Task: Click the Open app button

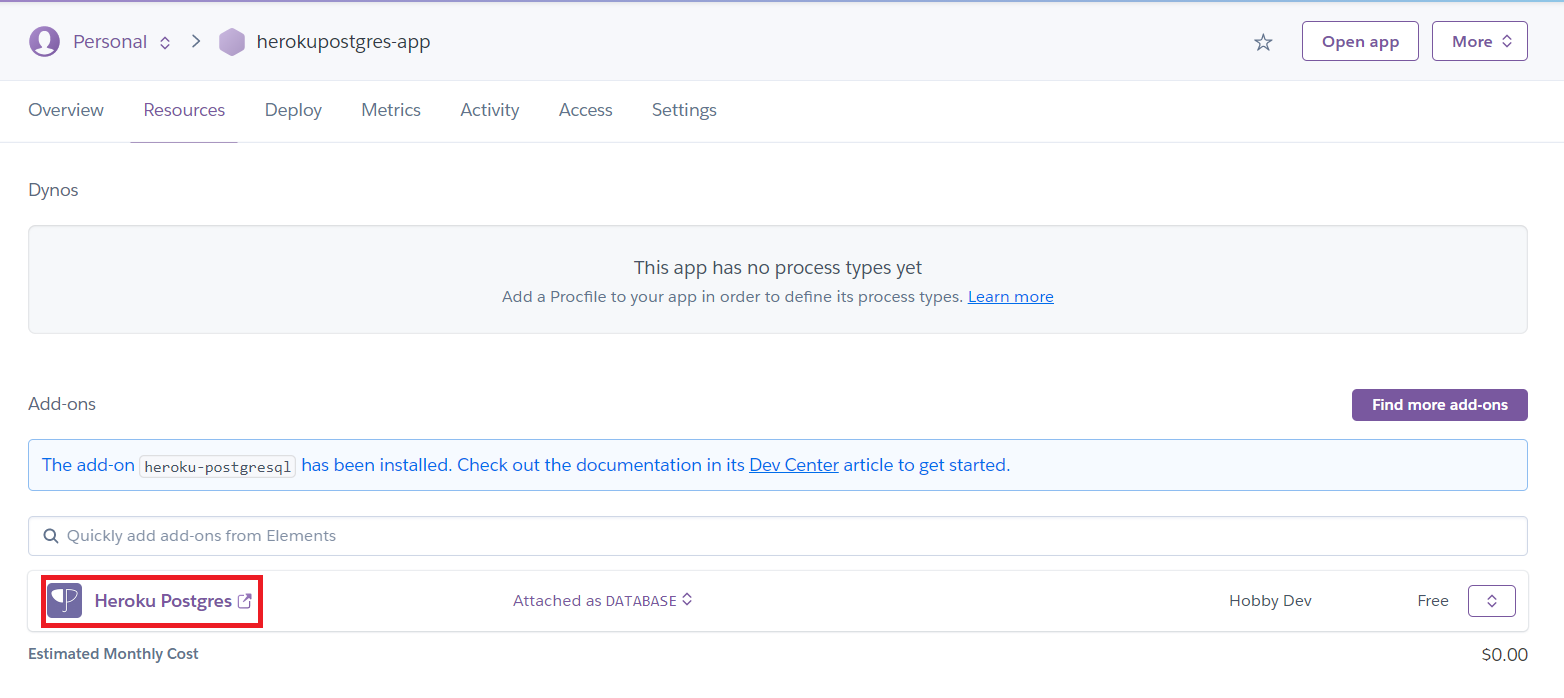Action: coord(1360,41)
